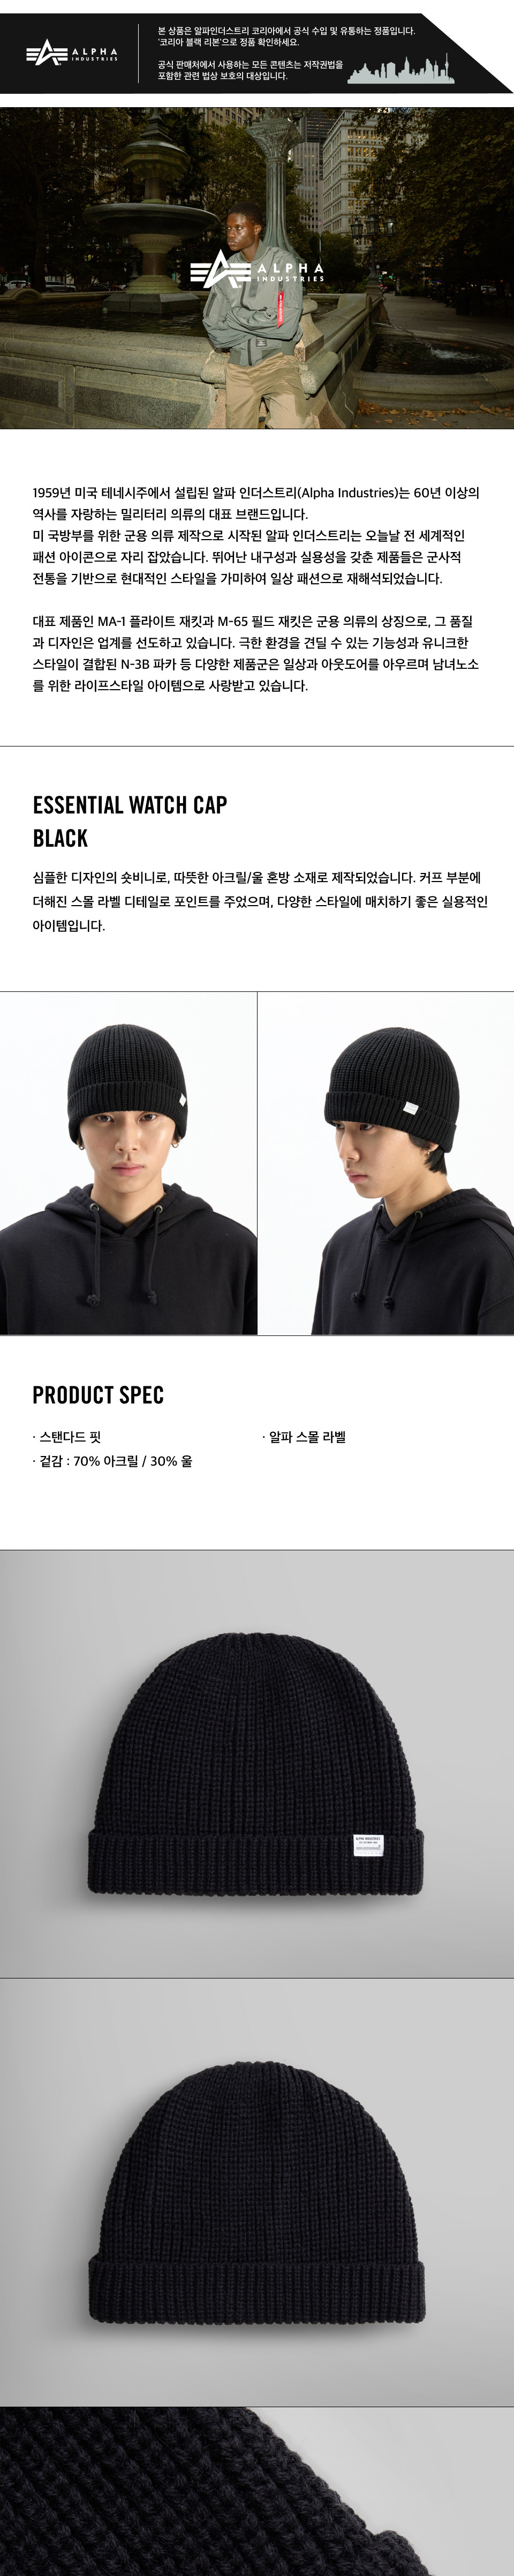Click the ESSENTIAL WATCH CAP heading
Viewport: 514px width, 2576px height.
(130, 805)
